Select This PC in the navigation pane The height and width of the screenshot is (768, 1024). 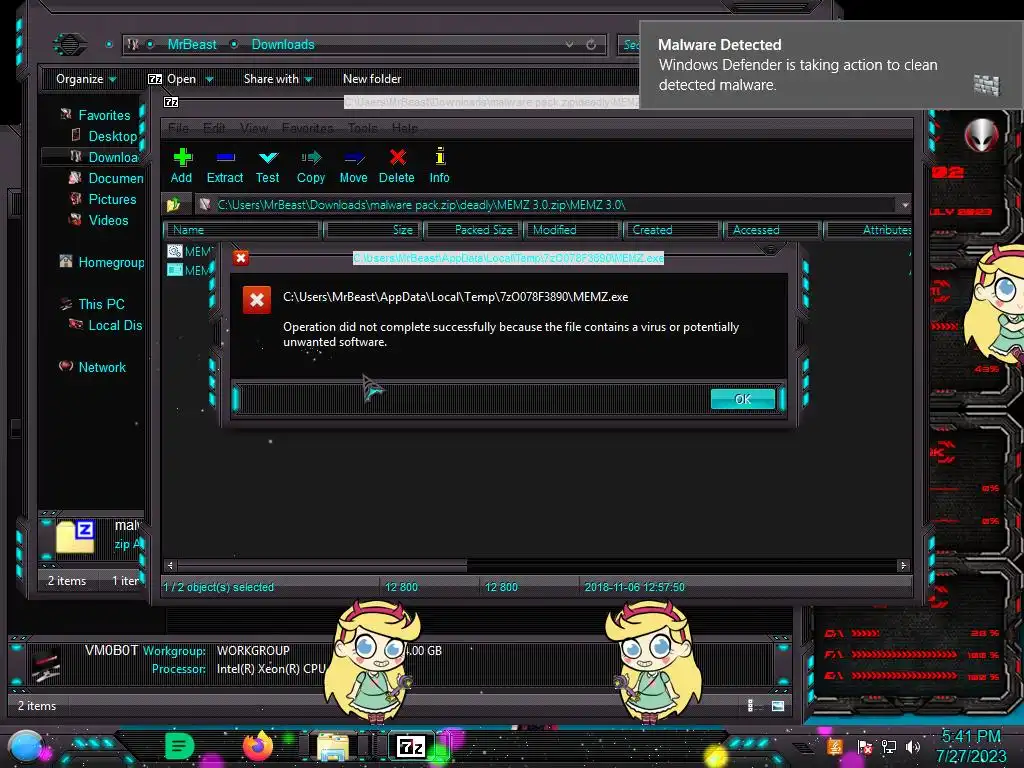101,304
